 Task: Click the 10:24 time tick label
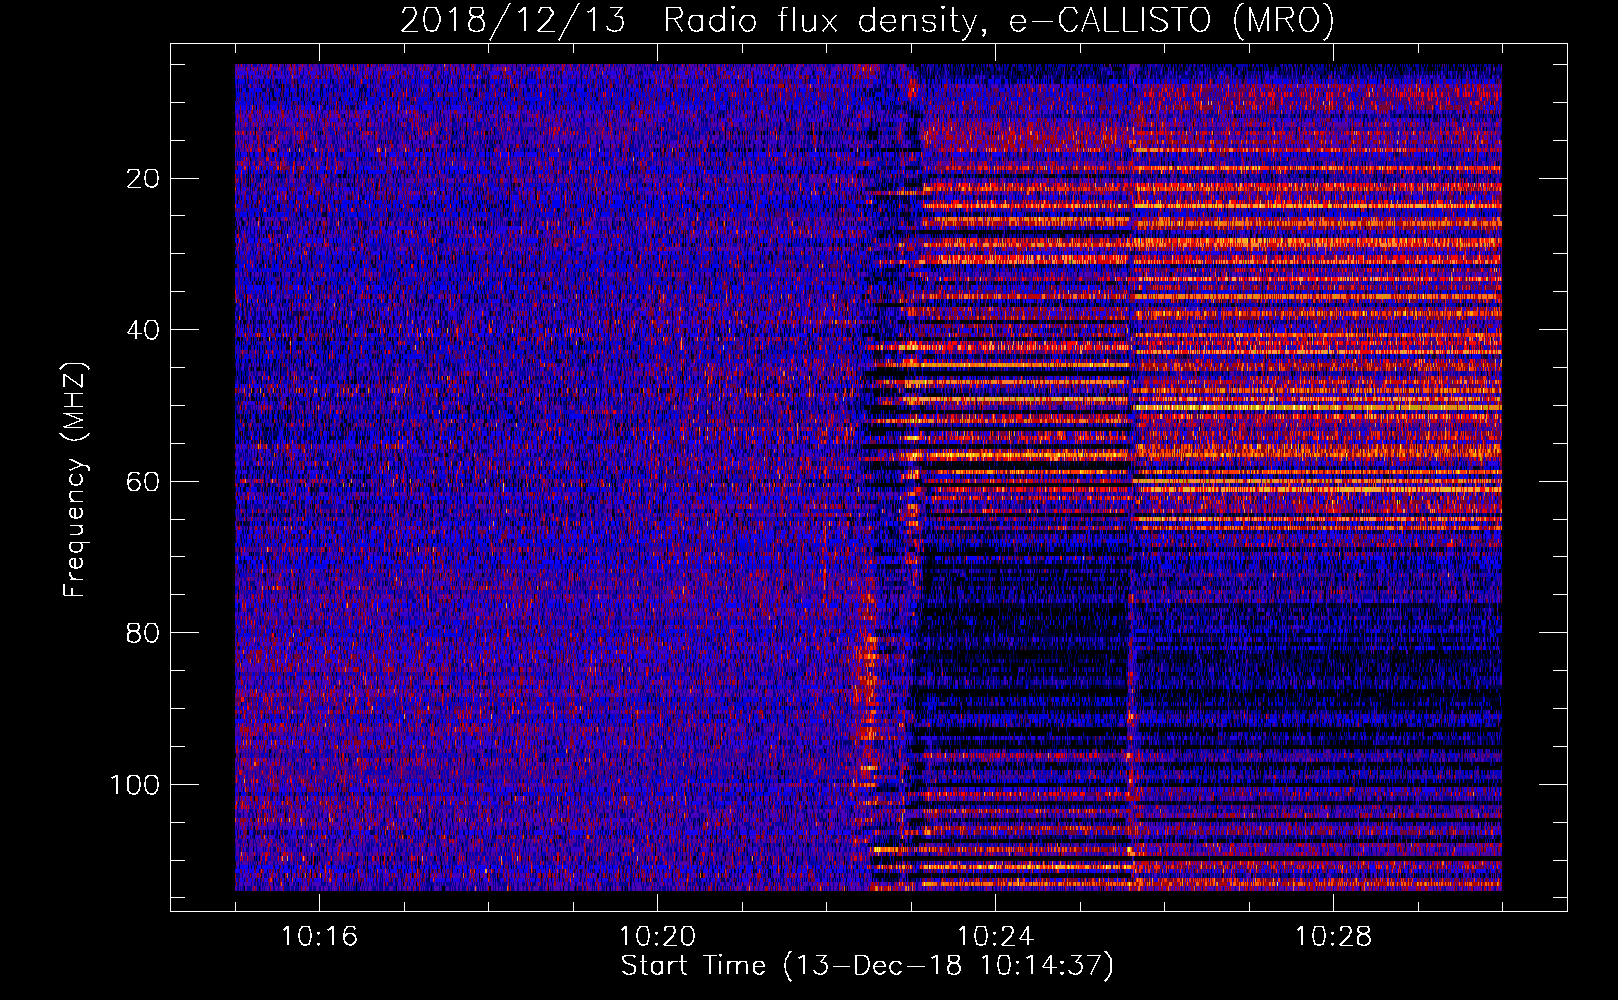coord(995,937)
